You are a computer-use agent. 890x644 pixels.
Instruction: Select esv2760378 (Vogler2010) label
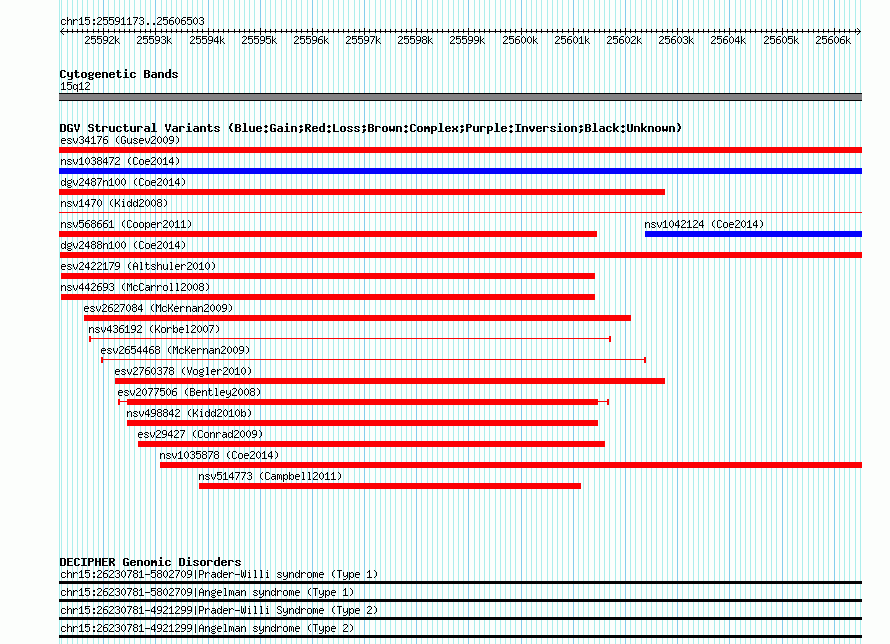point(183,371)
